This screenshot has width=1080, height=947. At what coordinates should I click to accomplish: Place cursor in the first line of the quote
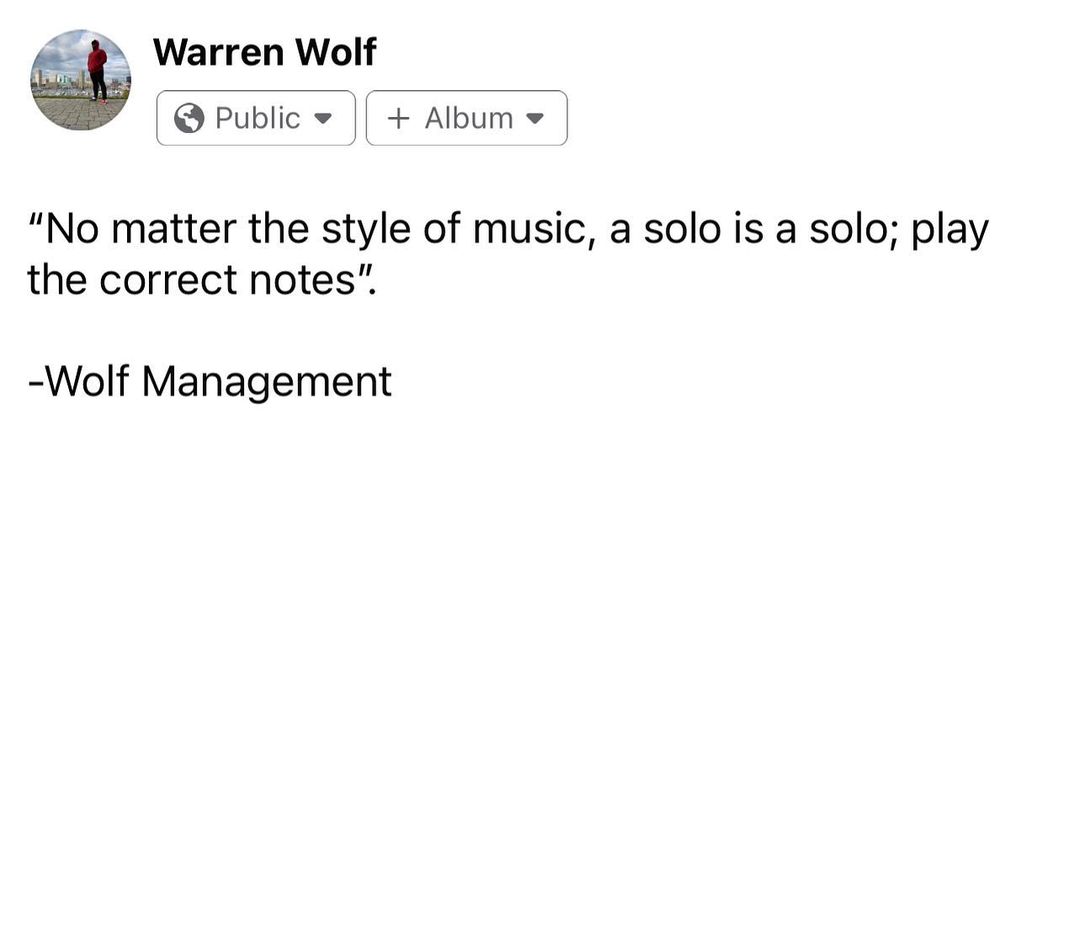point(507,229)
